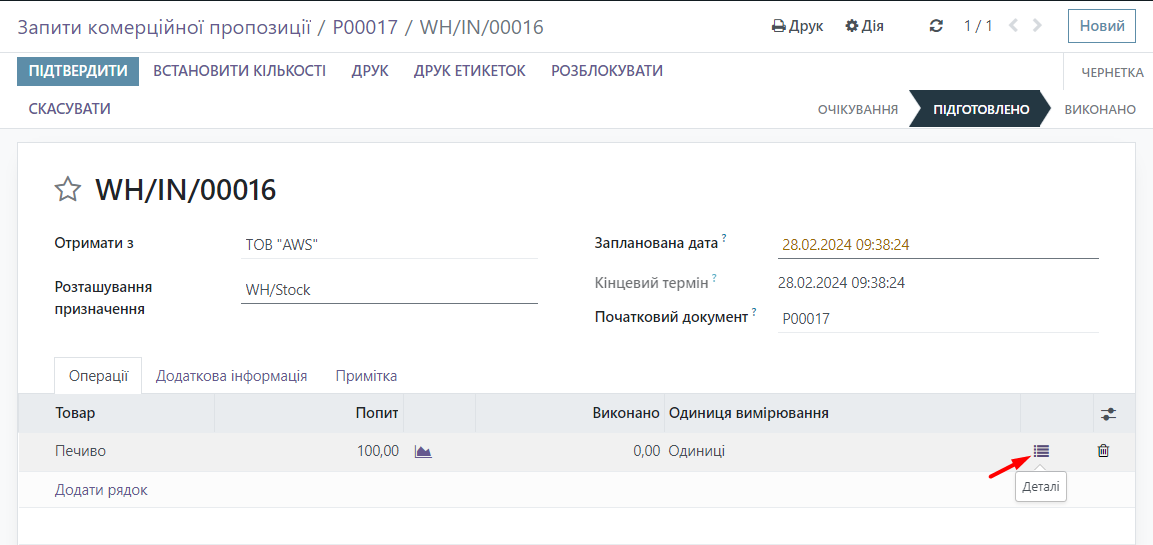The width and height of the screenshot is (1153, 545).
Task: Click the Запланована дата date field
Action: [937, 245]
